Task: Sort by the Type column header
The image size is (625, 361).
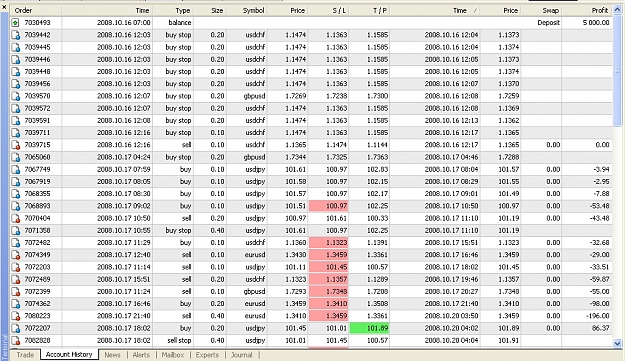Action: click(x=173, y=10)
